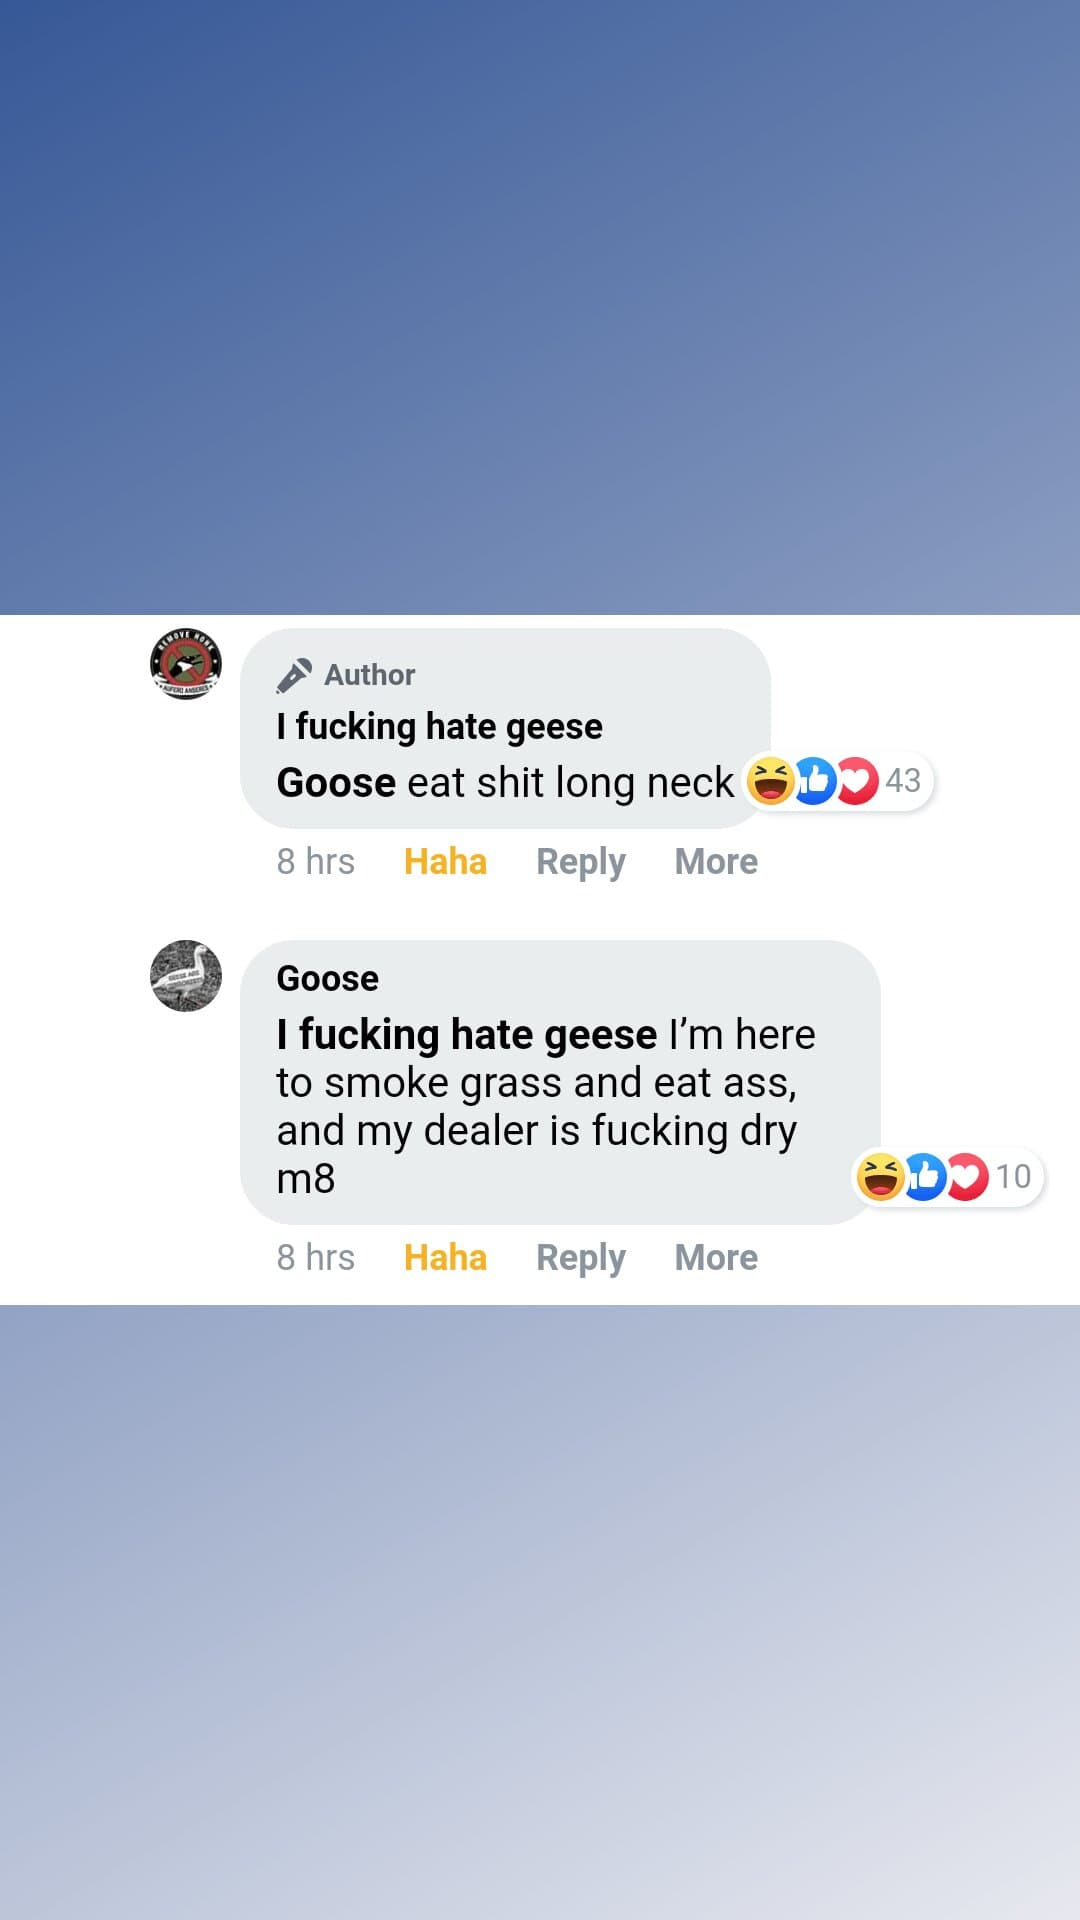Open More options under Goose's comment
The image size is (1080, 1920).
[x=716, y=1258]
